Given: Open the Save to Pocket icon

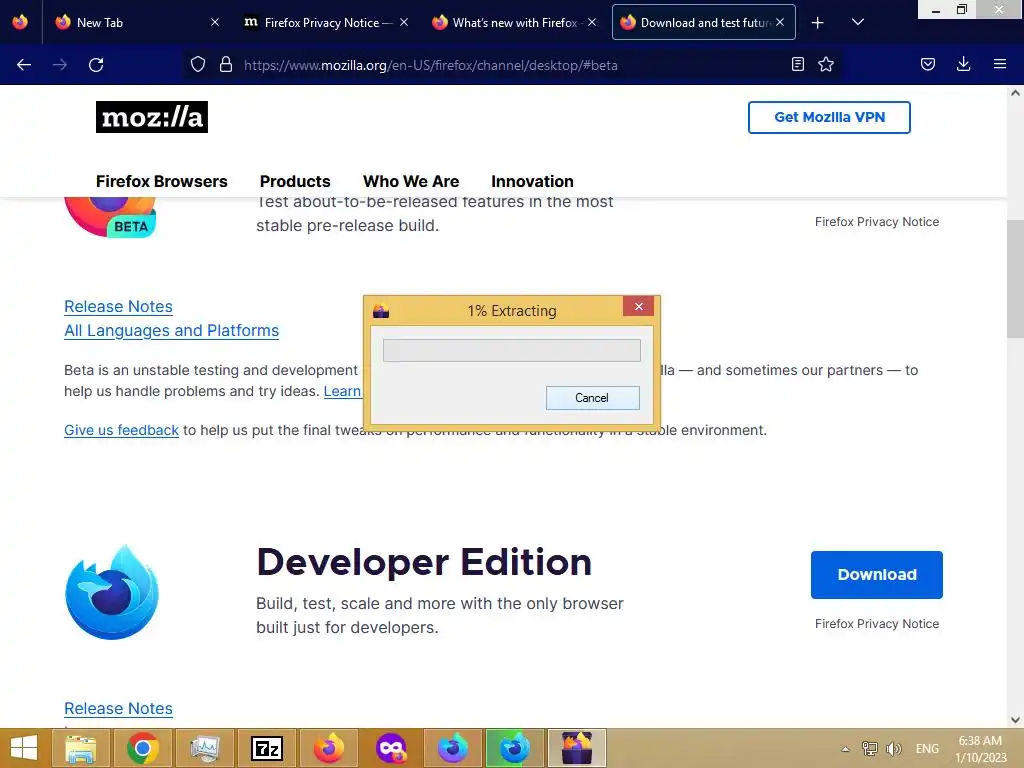Looking at the screenshot, I should coord(928,64).
